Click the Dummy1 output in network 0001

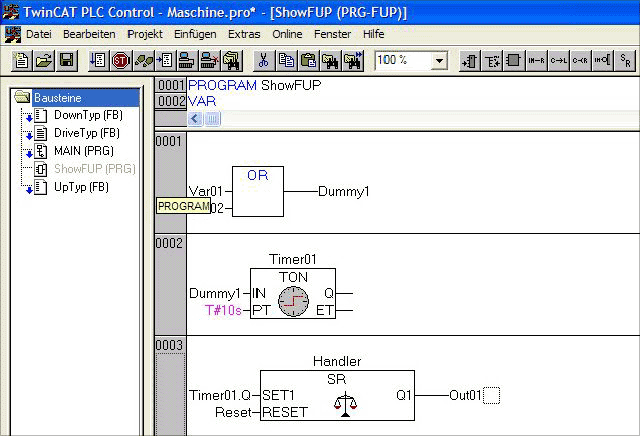(344, 191)
